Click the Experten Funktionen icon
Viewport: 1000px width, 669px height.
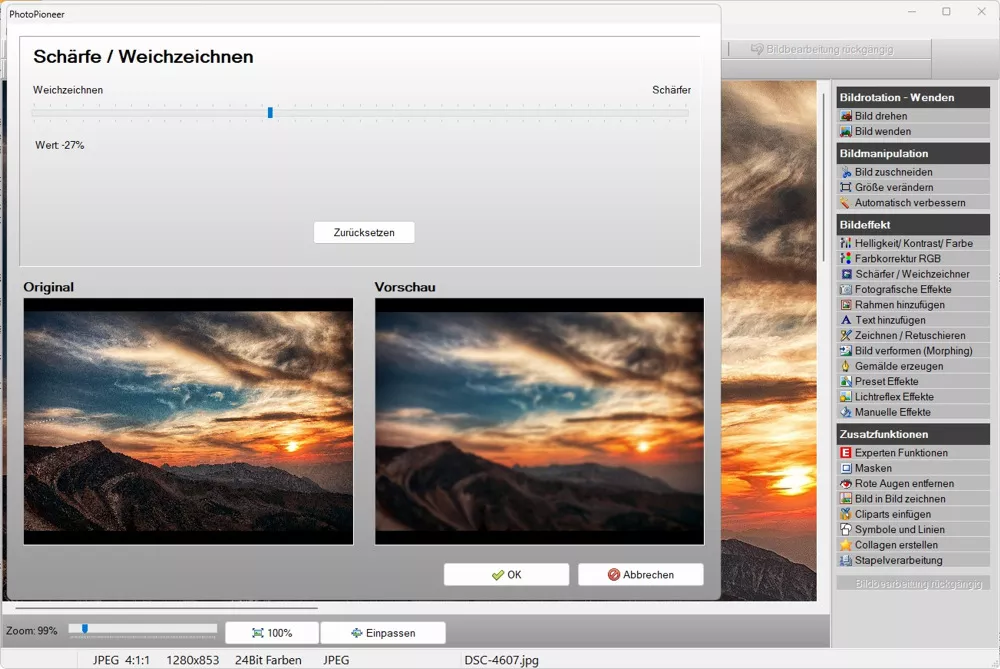point(846,453)
